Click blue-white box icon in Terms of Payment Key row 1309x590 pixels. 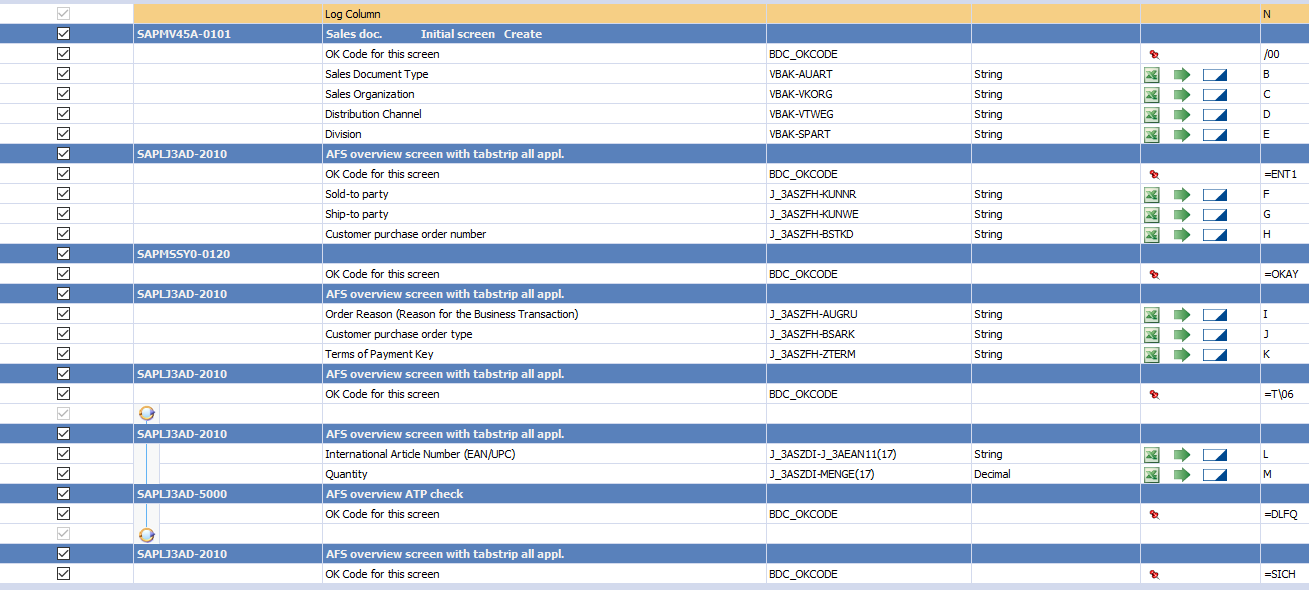[1214, 354]
